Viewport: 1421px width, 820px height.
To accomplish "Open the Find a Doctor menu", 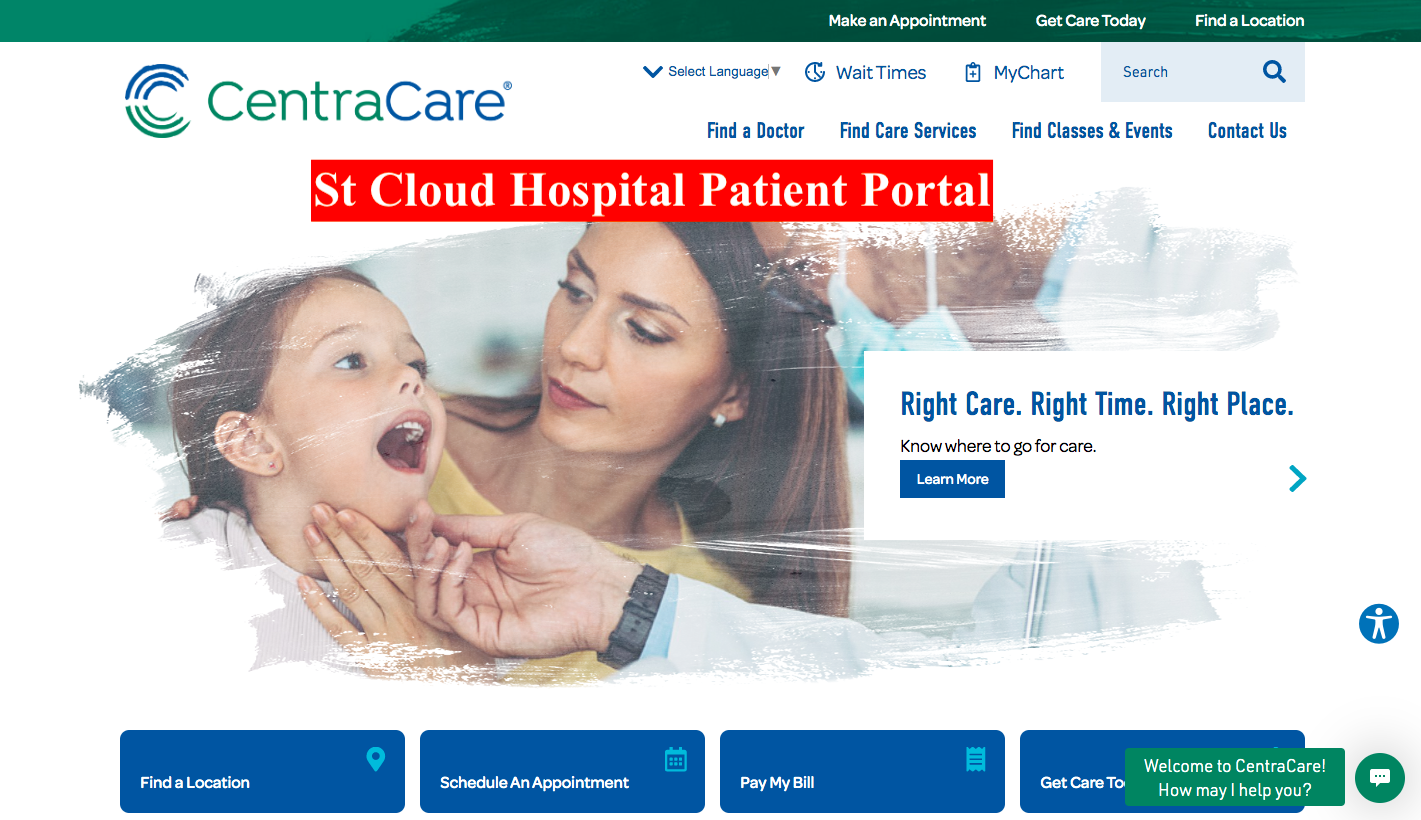I will [x=755, y=131].
